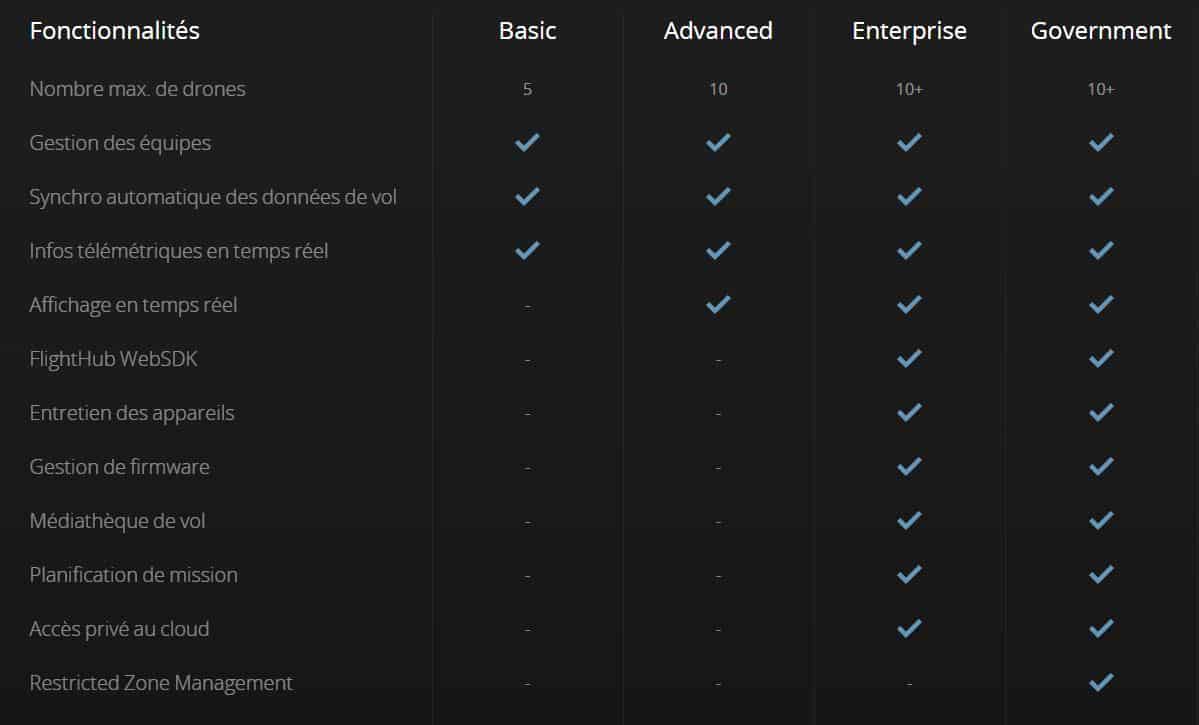Click the Fonctionnalités heading
The width and height of the screenshot is (1199, 725).
coord(115,31)
